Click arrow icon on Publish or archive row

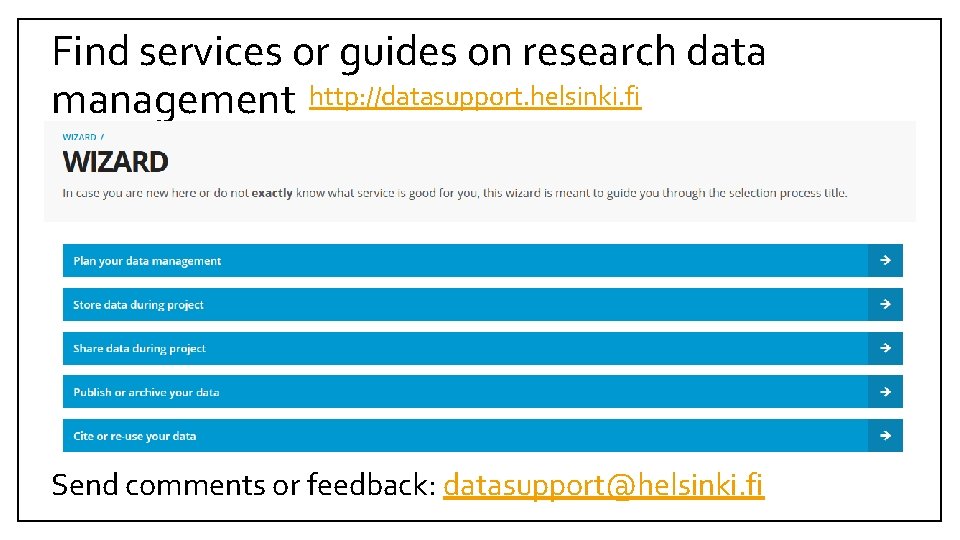pos(885,392)
